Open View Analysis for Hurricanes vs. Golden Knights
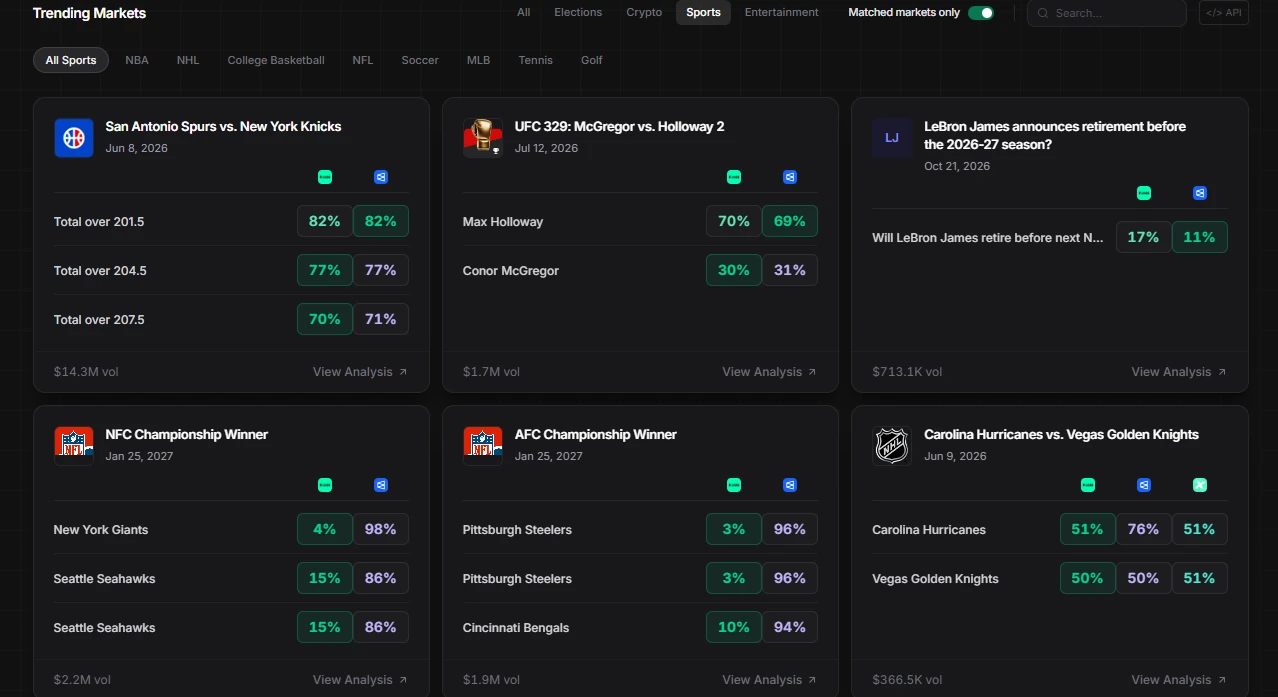1278x697 pixels. click(x=1179, y=680)
